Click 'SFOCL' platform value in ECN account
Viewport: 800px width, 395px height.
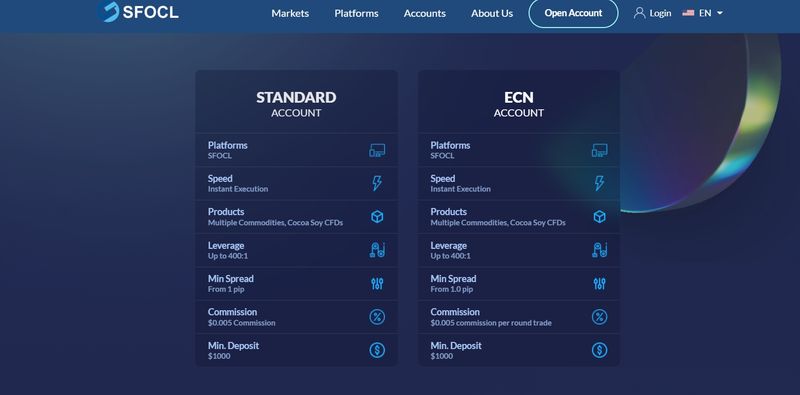tap(442, 156)
